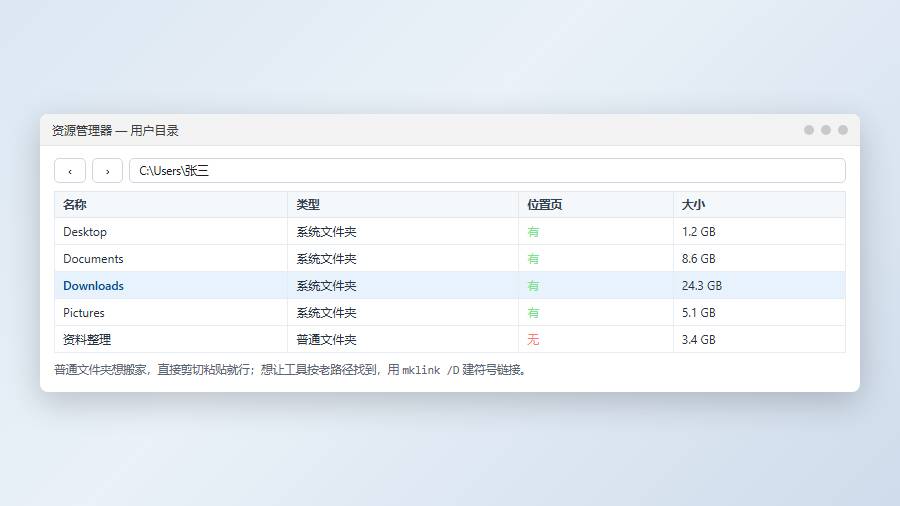Screen dimensions: 900x506
Task: Click the first gray window control dot
Action: [809, 130]
